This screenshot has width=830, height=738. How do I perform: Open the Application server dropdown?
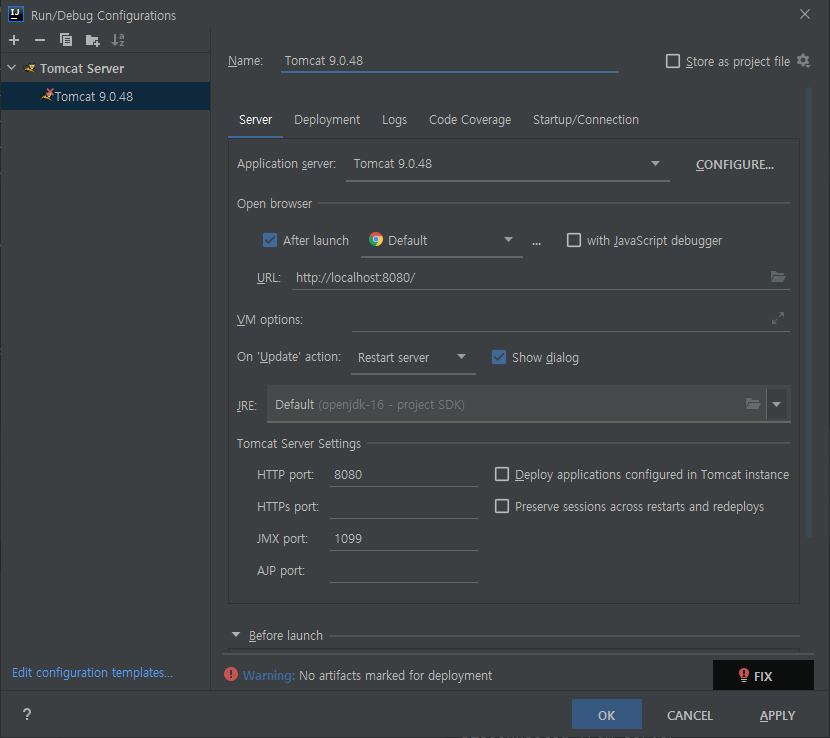pos(508,164)
